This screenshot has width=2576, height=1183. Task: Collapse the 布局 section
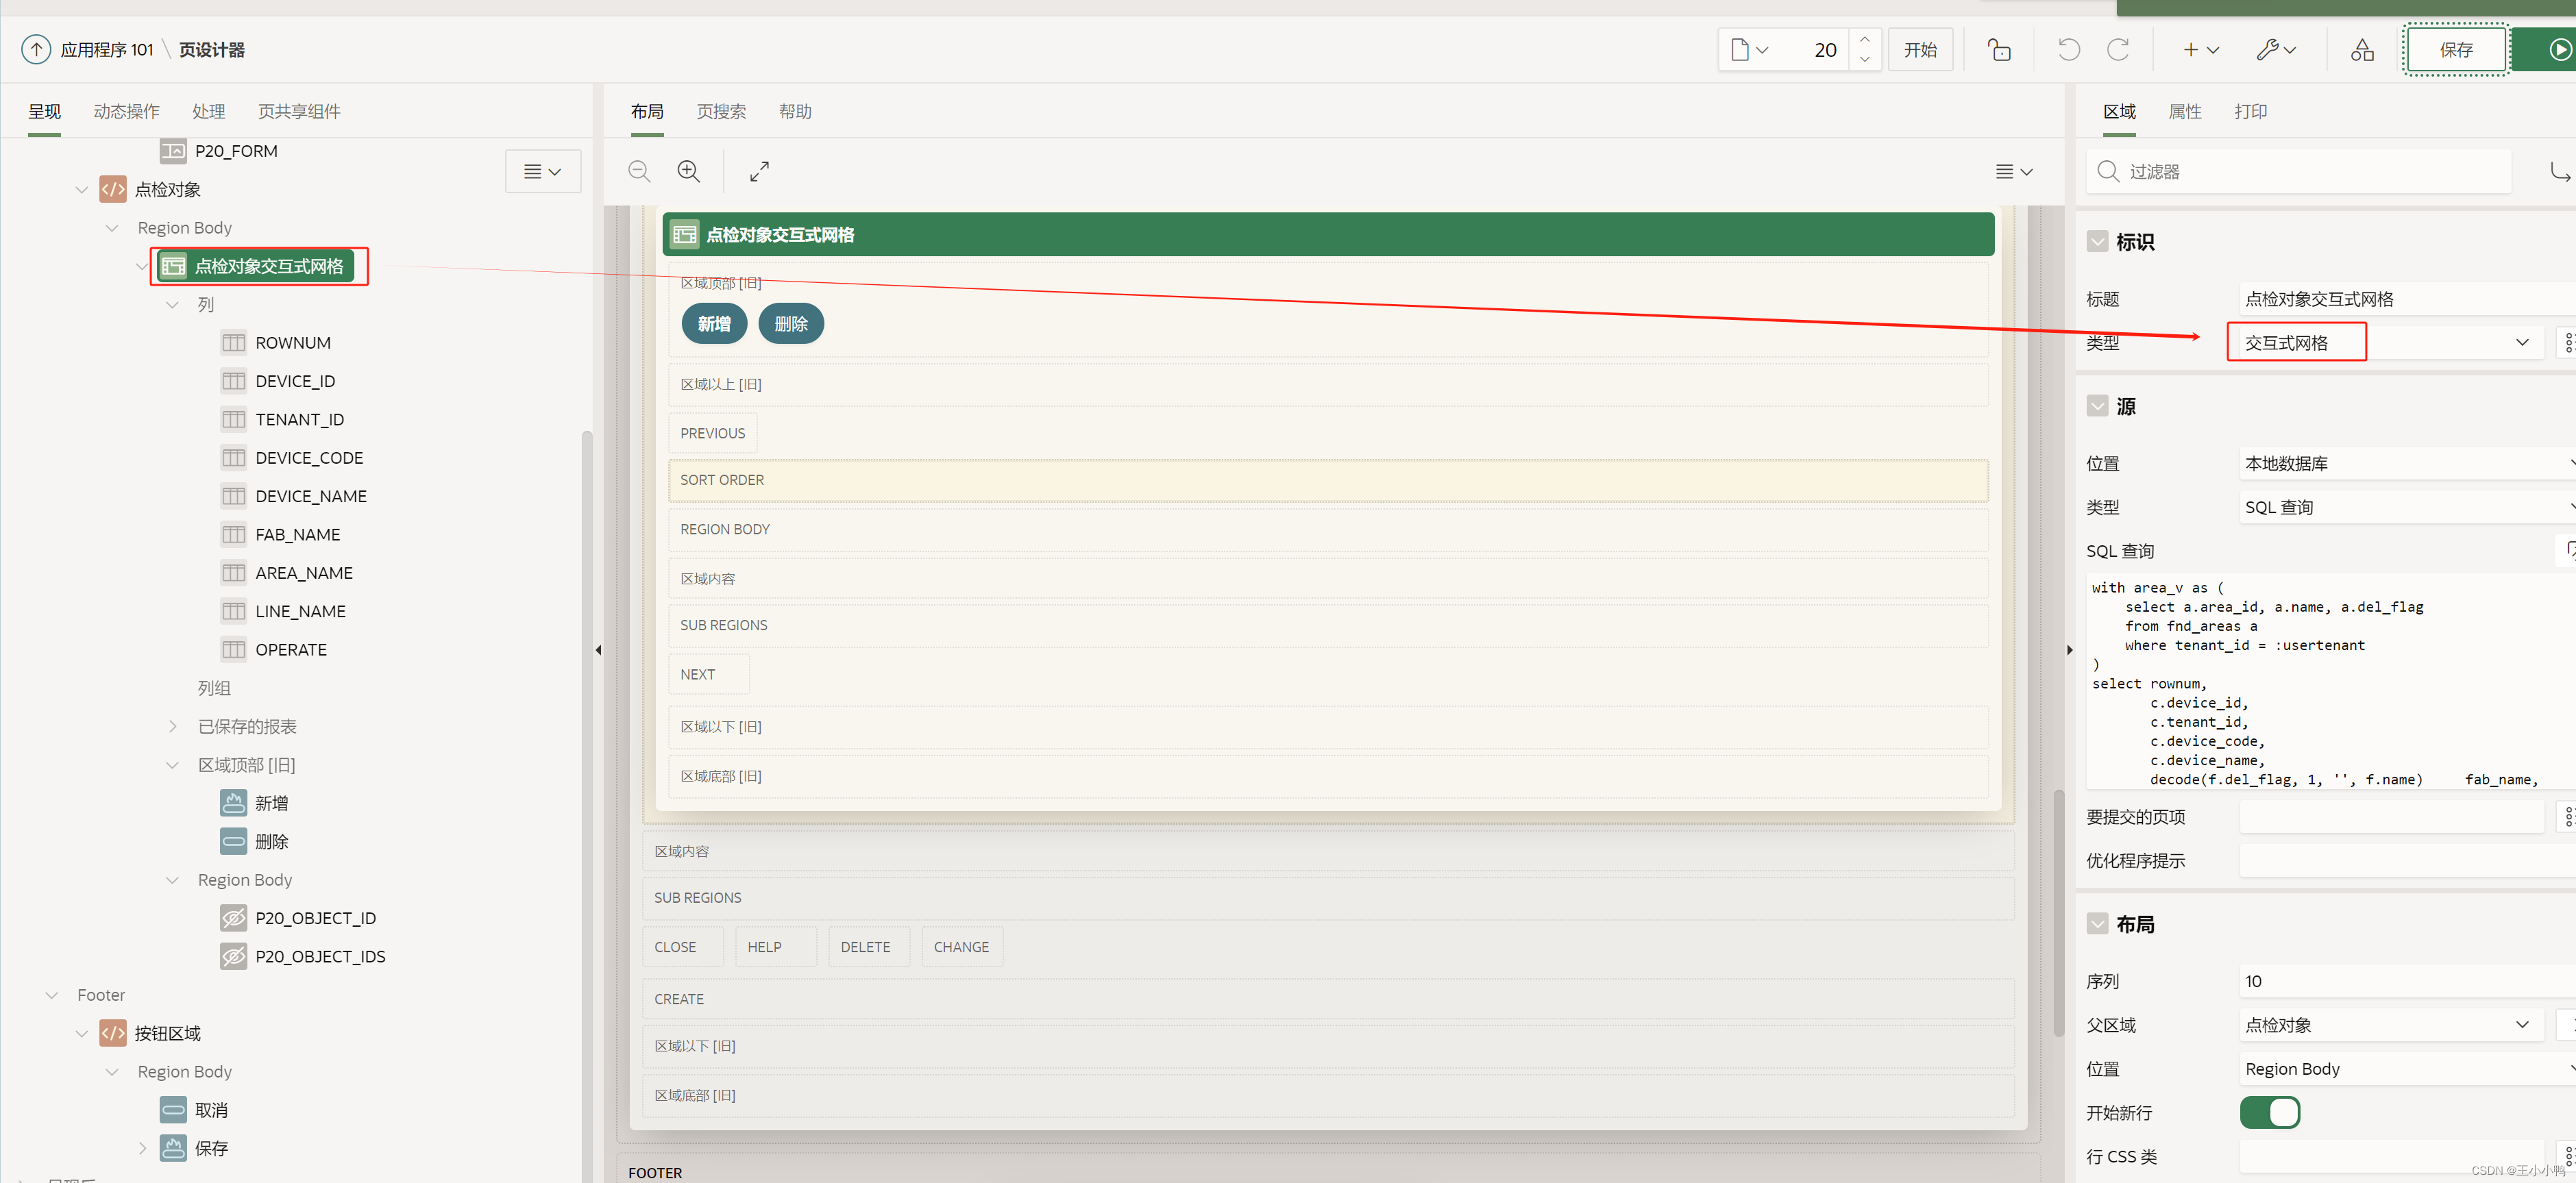point(2097,924)
